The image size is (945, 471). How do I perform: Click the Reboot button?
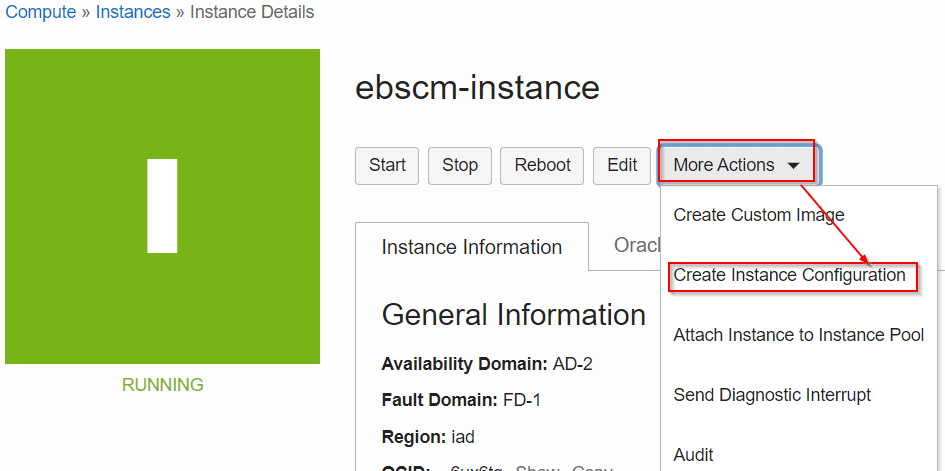click(542, 165)
